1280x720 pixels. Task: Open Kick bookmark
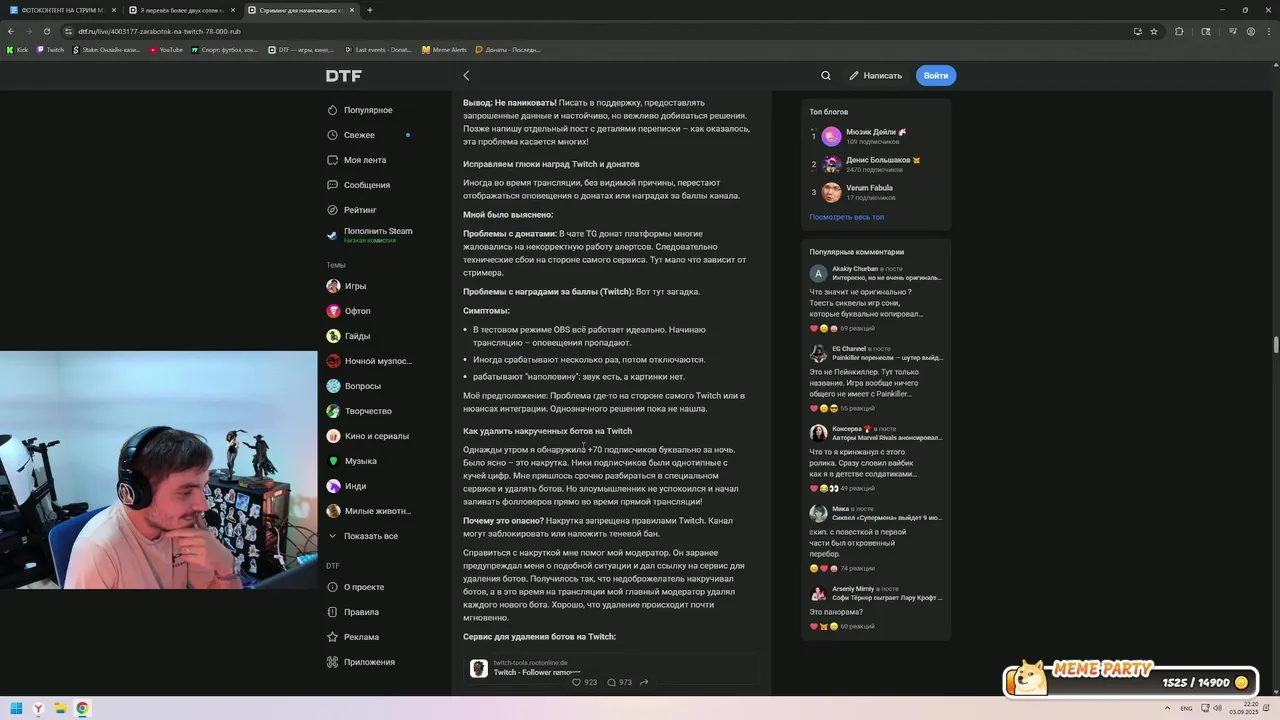(x=18, y=49)
